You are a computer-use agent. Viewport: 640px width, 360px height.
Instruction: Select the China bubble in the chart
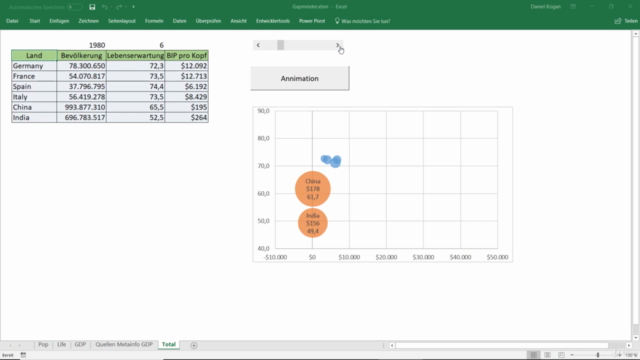pos(313,189)
